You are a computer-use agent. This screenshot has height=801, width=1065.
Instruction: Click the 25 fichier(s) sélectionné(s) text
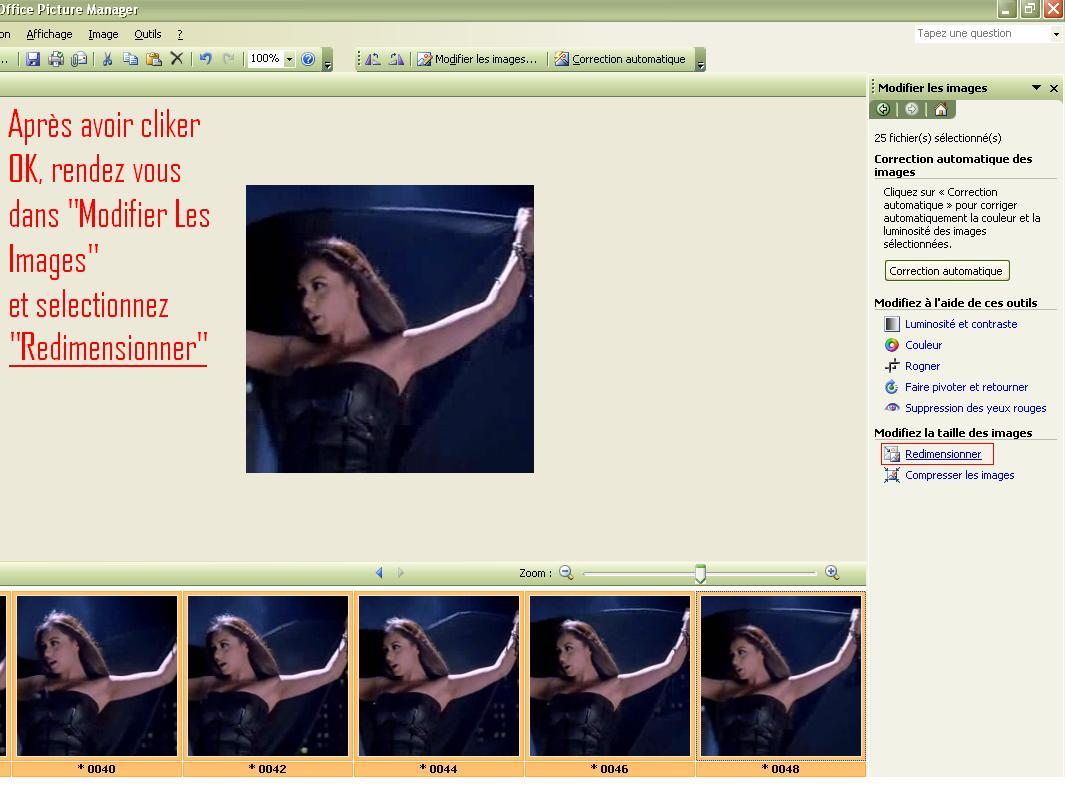point(938,138)
